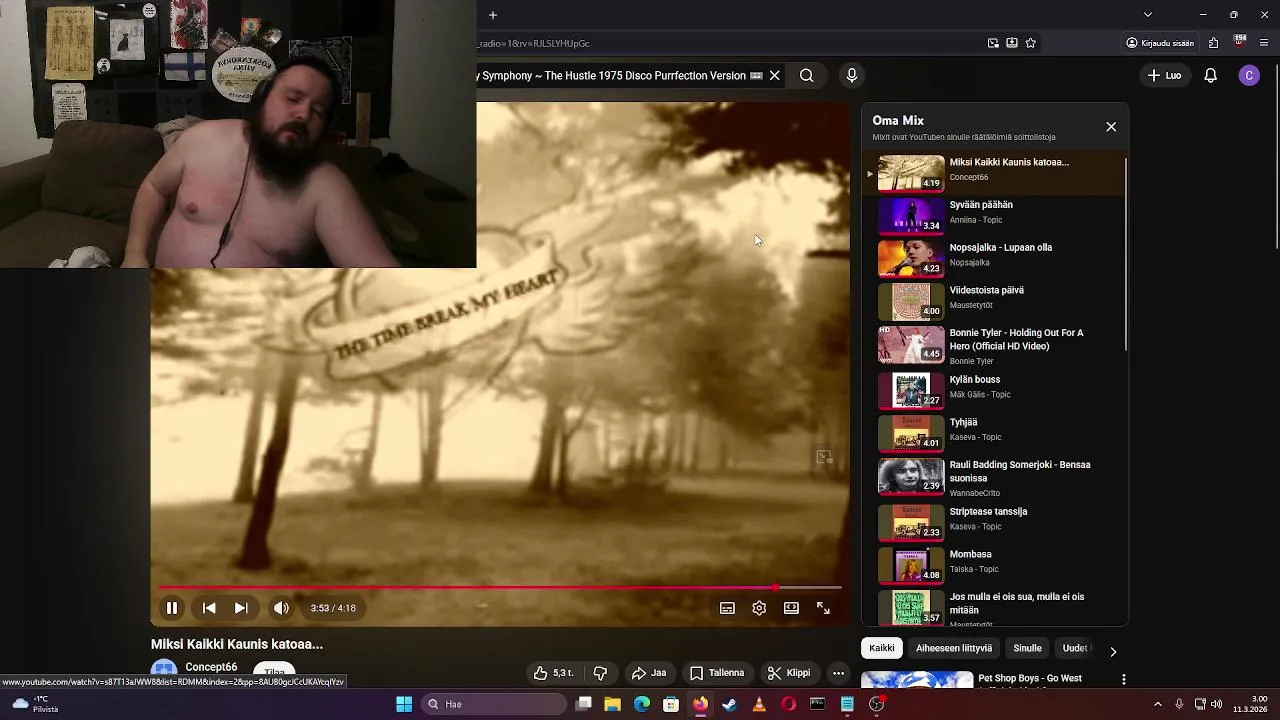Select the Sinulle filter chip
The width and height of the screenshot is (1280, 720).
1027,648
